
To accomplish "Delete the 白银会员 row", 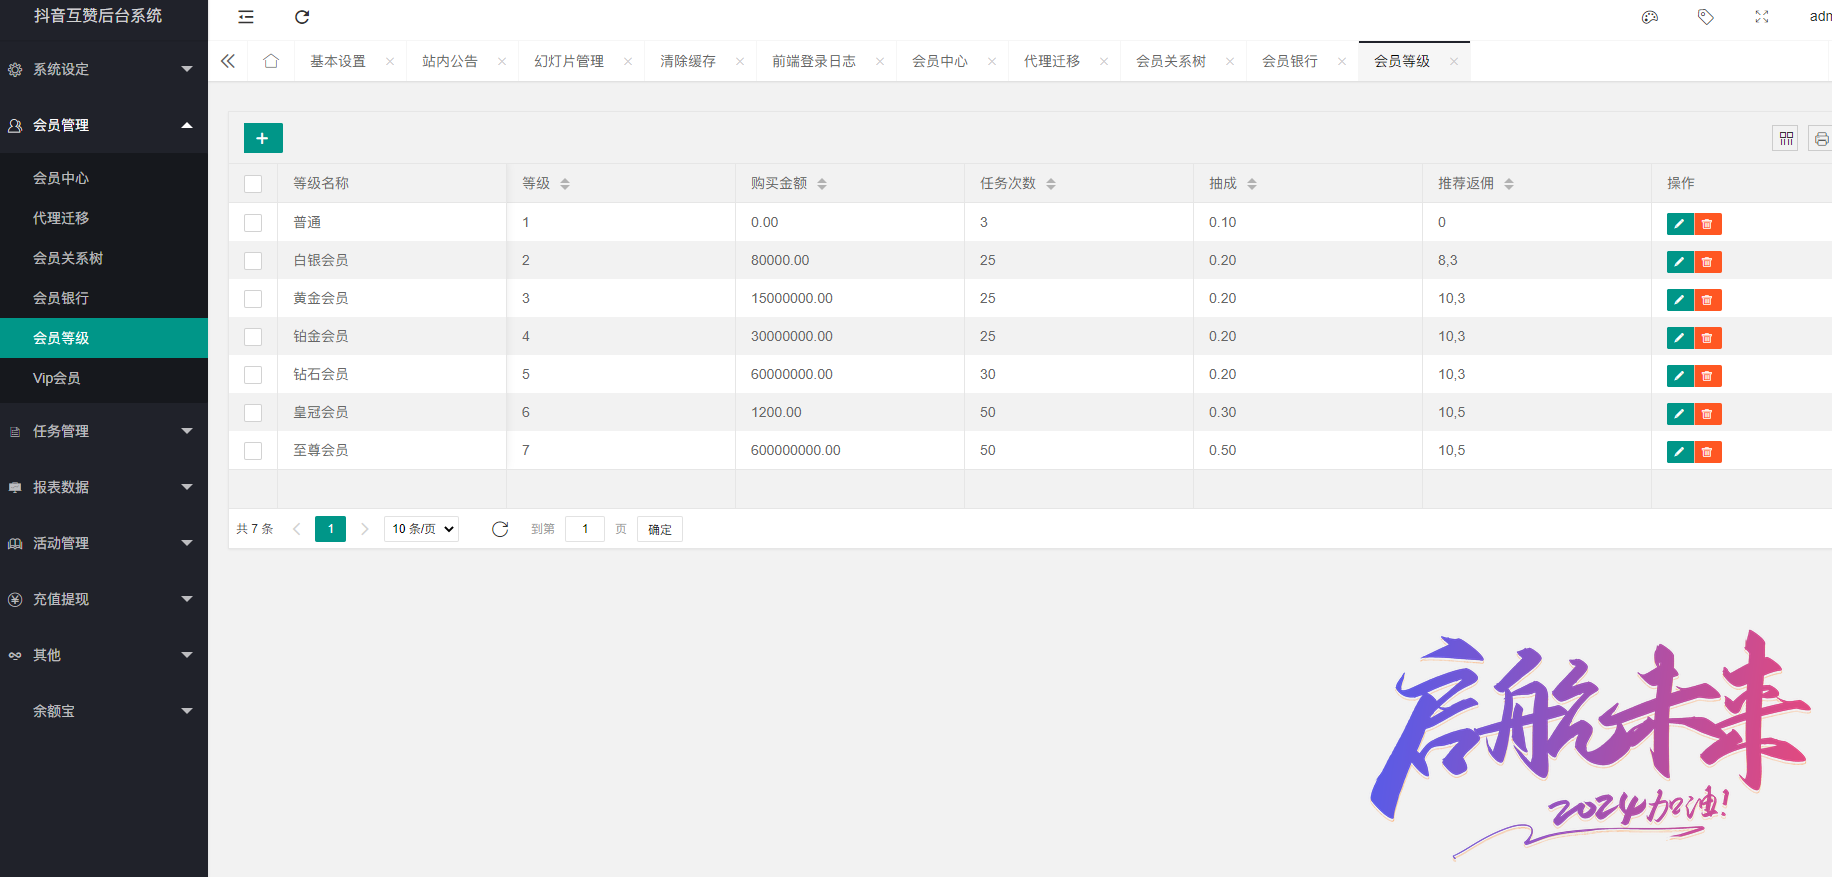I will 1707,262.
